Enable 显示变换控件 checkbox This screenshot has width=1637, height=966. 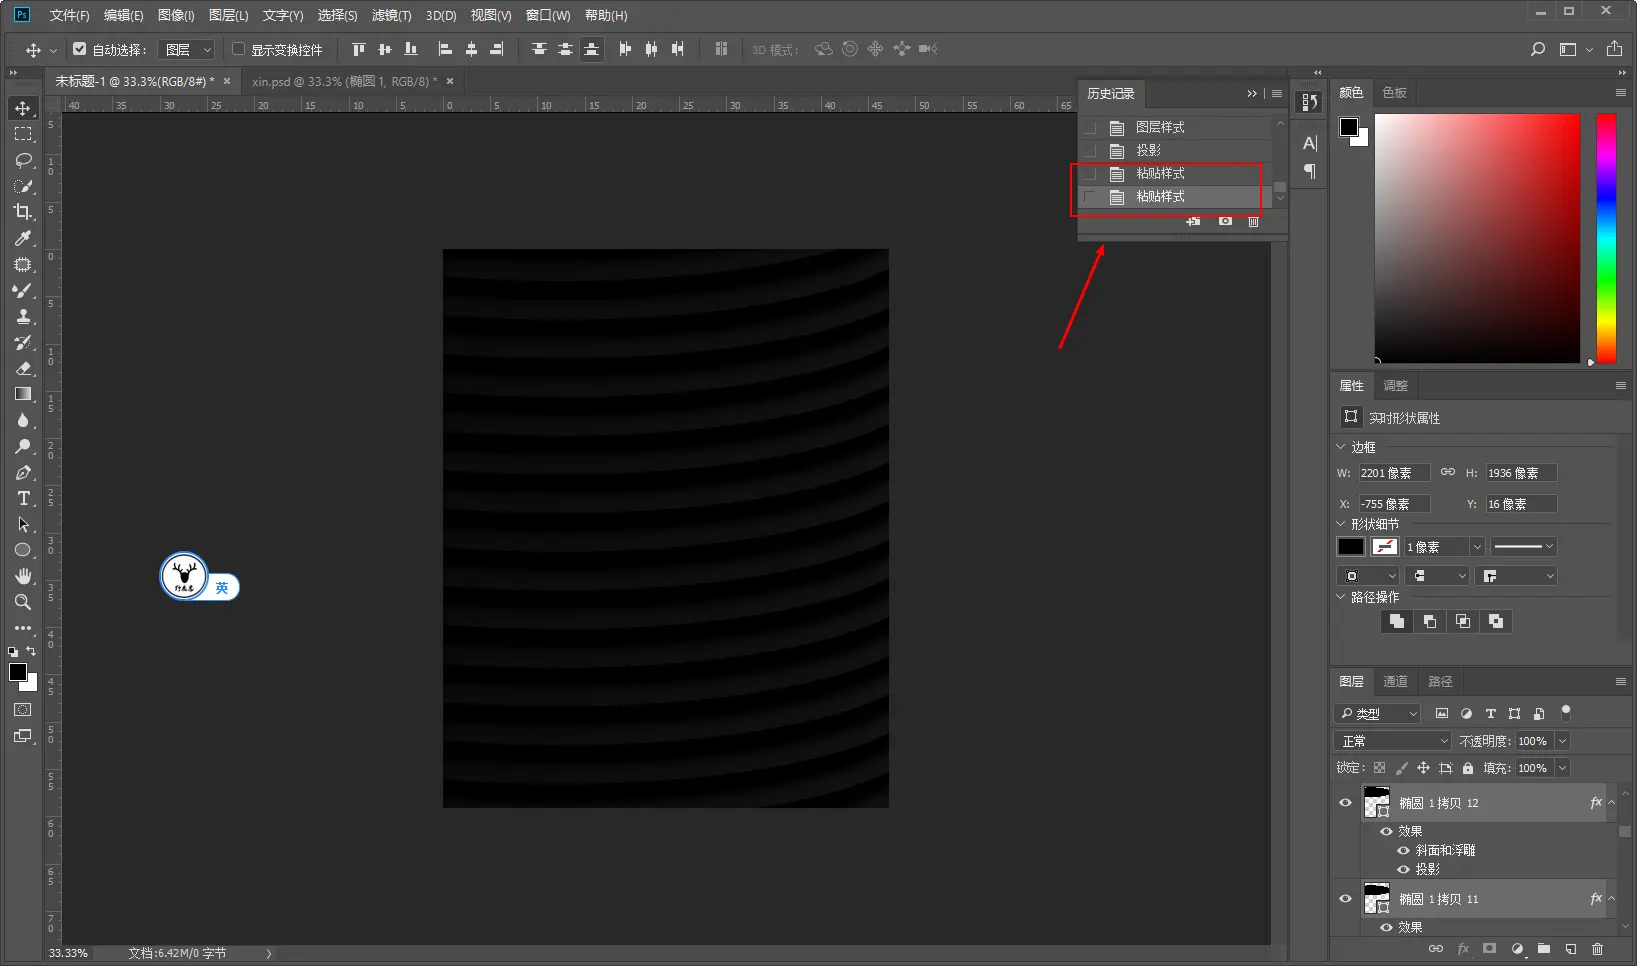(239, 49)
